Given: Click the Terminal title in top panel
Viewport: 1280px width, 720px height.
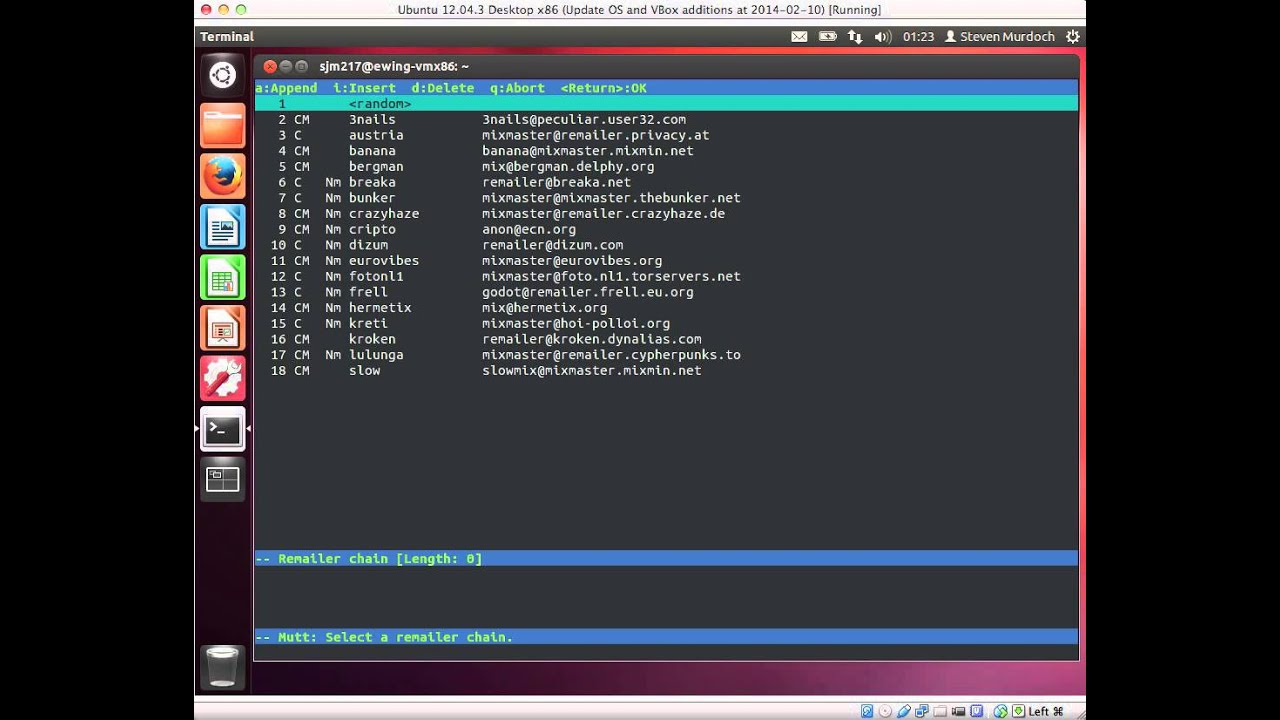Looking at the screenshot, I should pos(227,36).
